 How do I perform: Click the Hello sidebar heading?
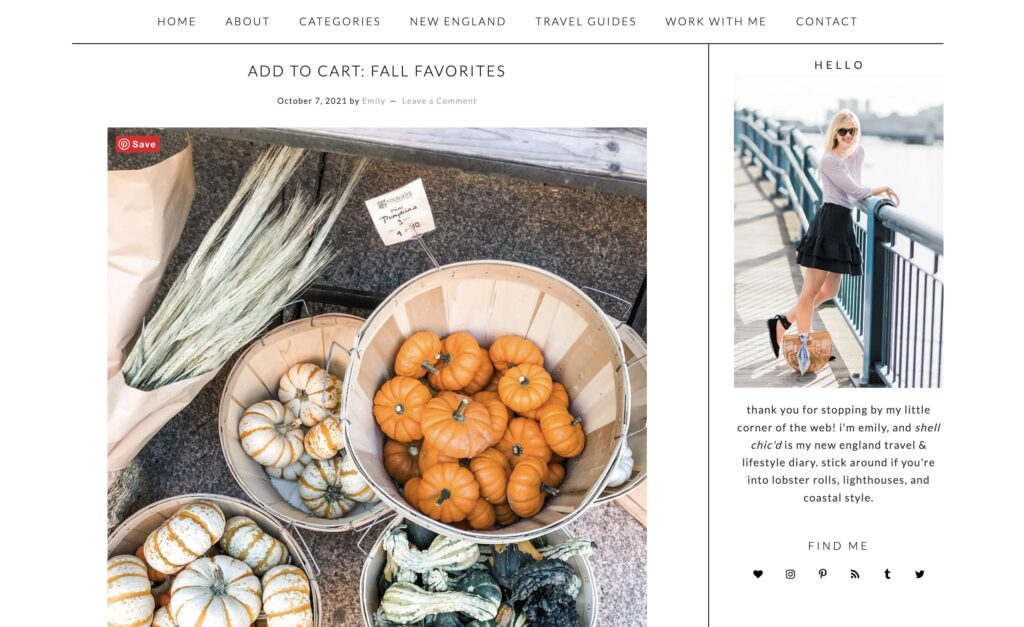click(839, 65)
